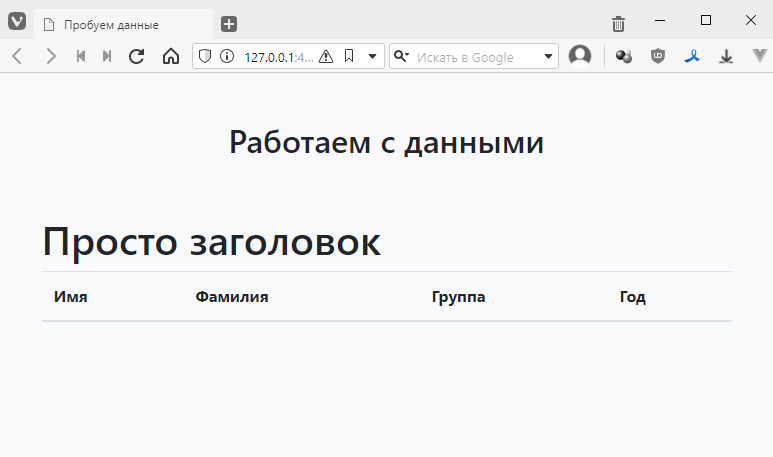Open the tracker blocker shield icon
Image resolution: width=773 pixels, height=457 pixels.
[x=206, y=57]
